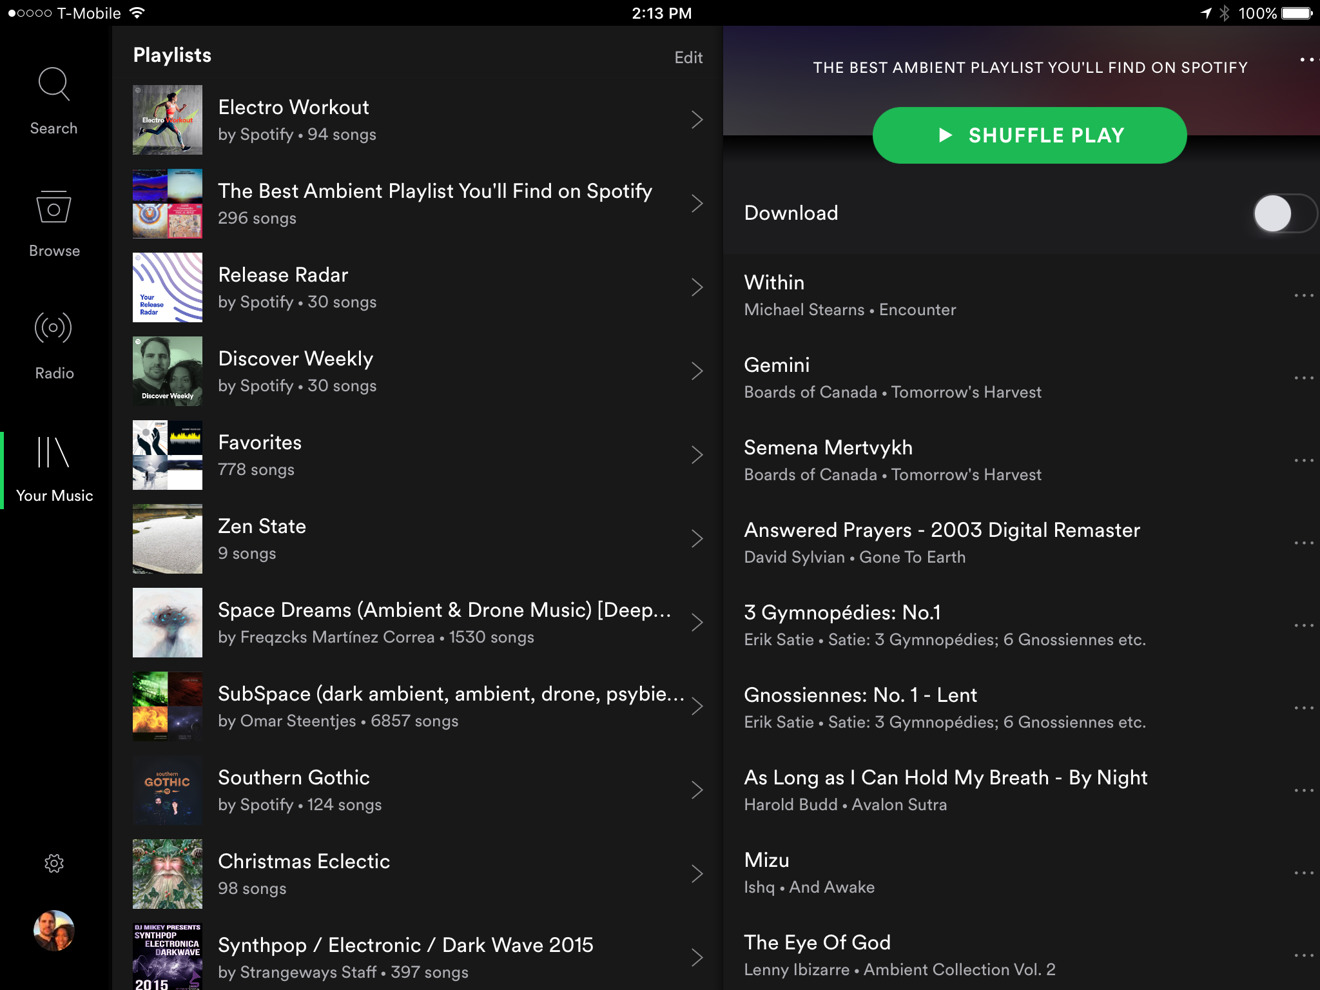
Task: Expand Southern Gothic playlist chevron
Action: 697,790
